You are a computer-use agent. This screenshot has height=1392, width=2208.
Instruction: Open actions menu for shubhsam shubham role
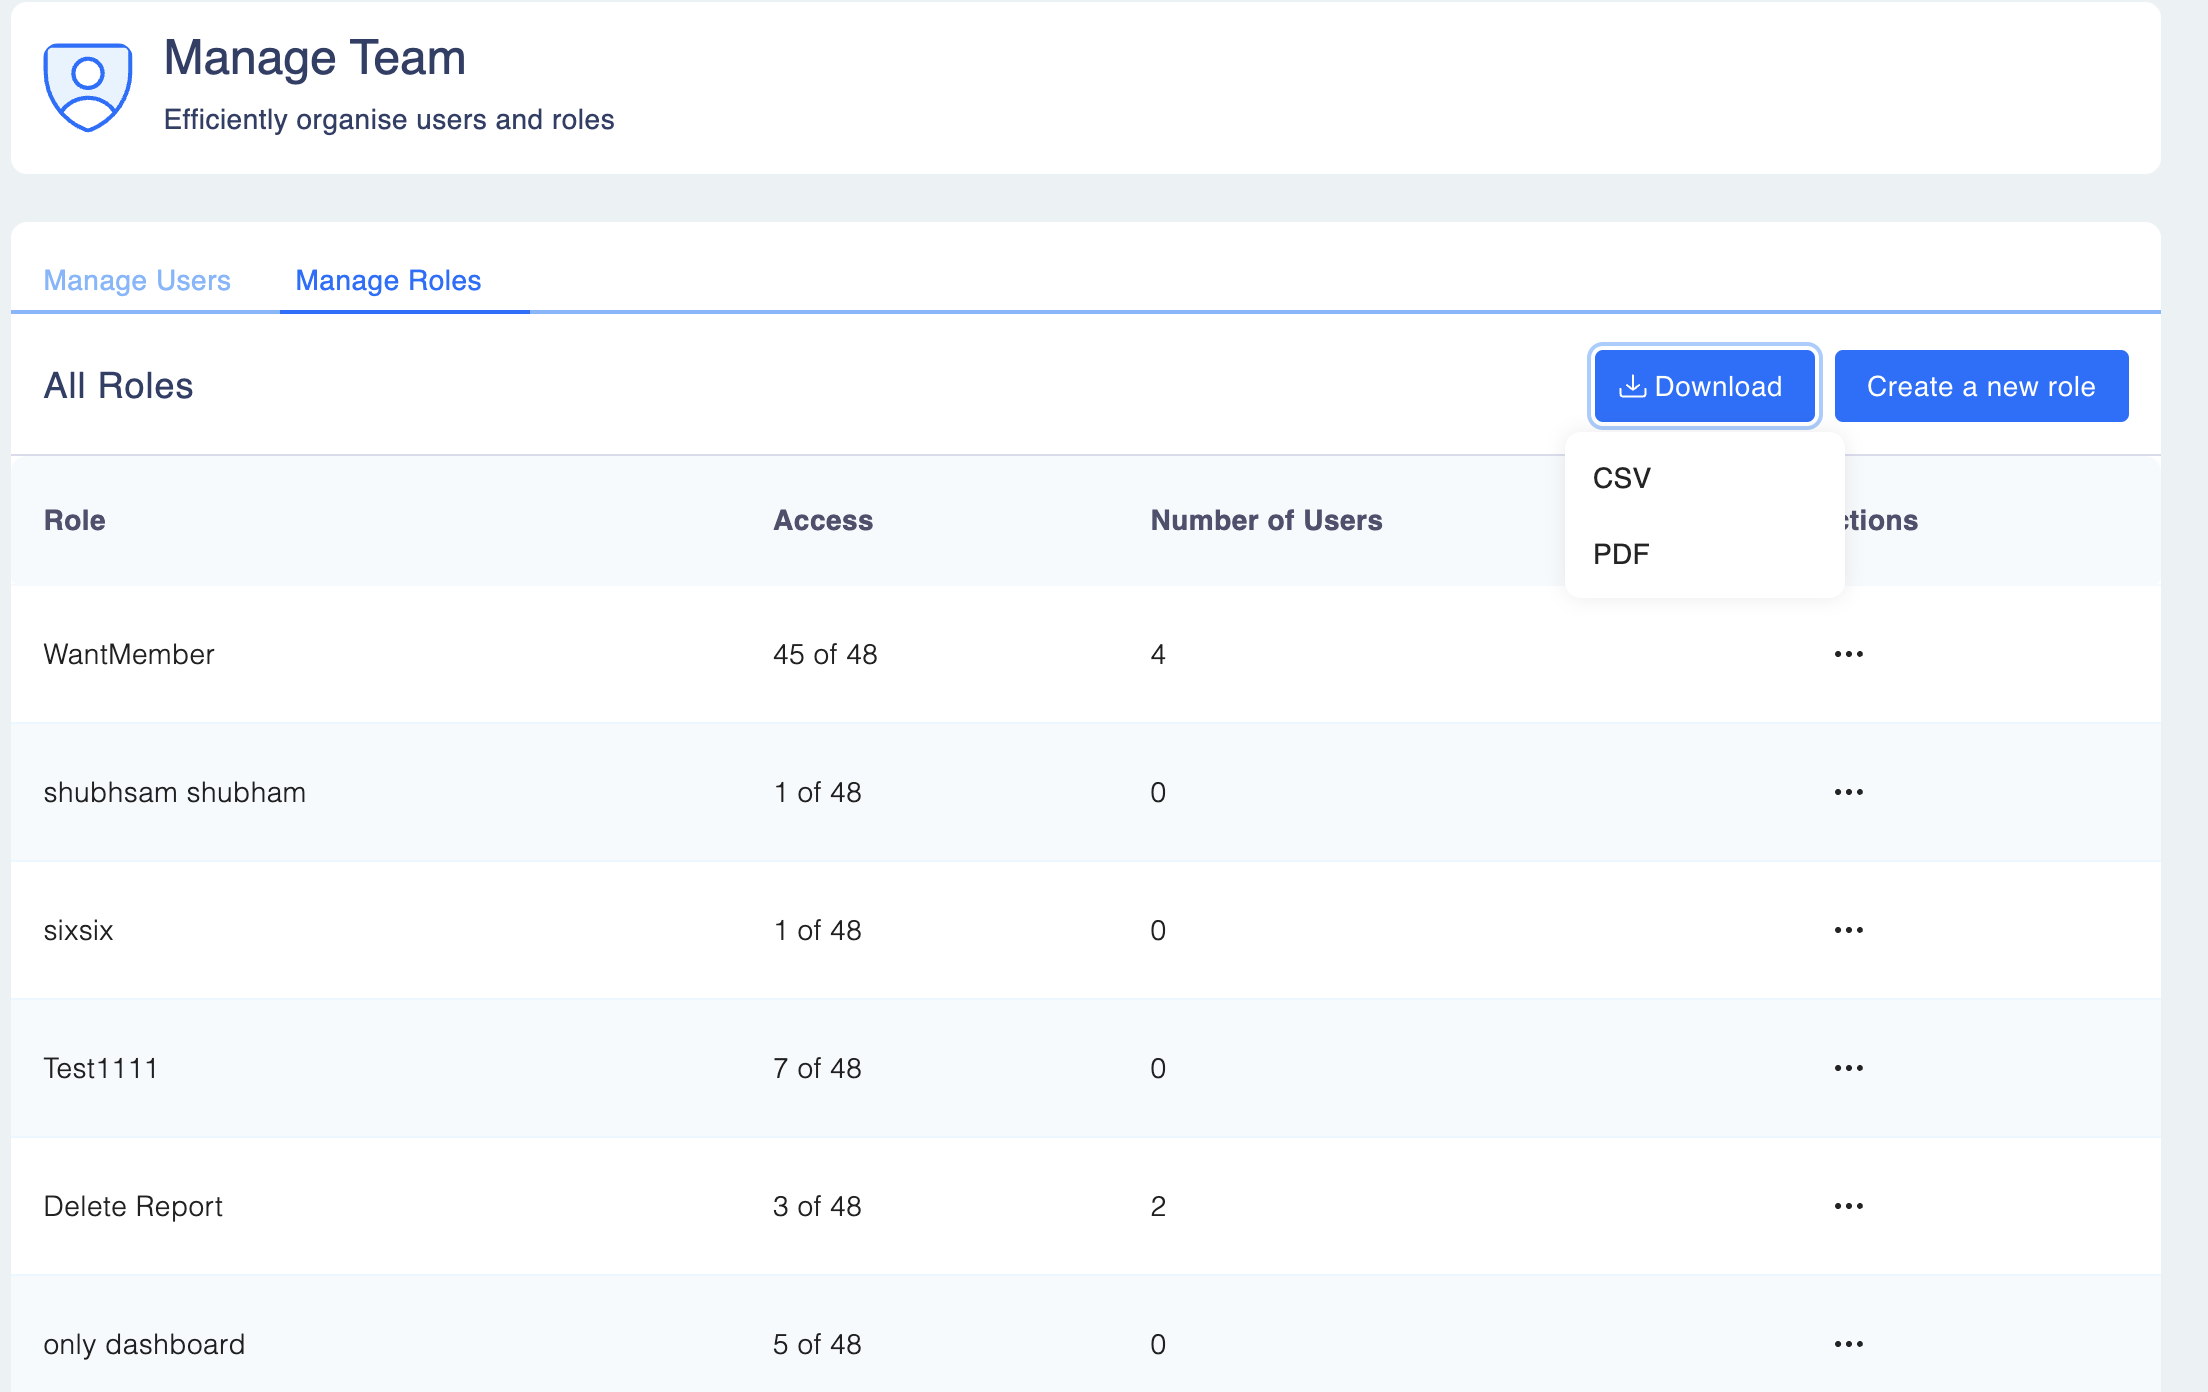[1848, 792]
